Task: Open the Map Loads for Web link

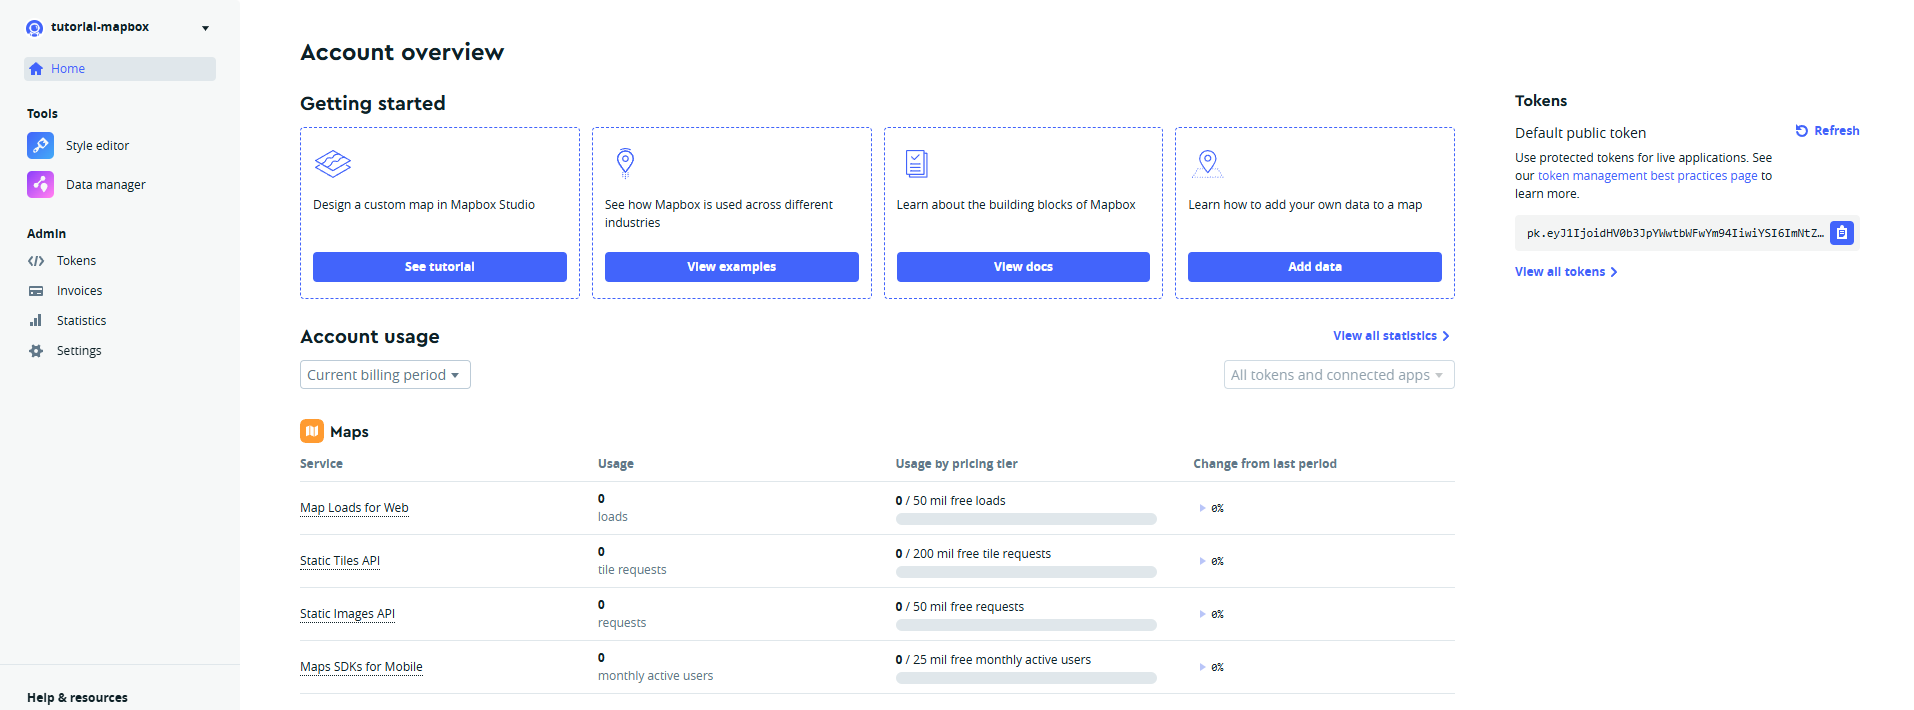Action: pyautogui.click(x=354, y=508)
